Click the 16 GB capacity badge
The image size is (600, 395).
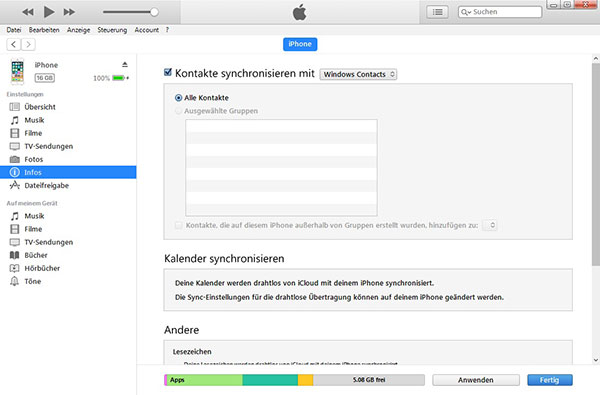[x=45, y=78]
